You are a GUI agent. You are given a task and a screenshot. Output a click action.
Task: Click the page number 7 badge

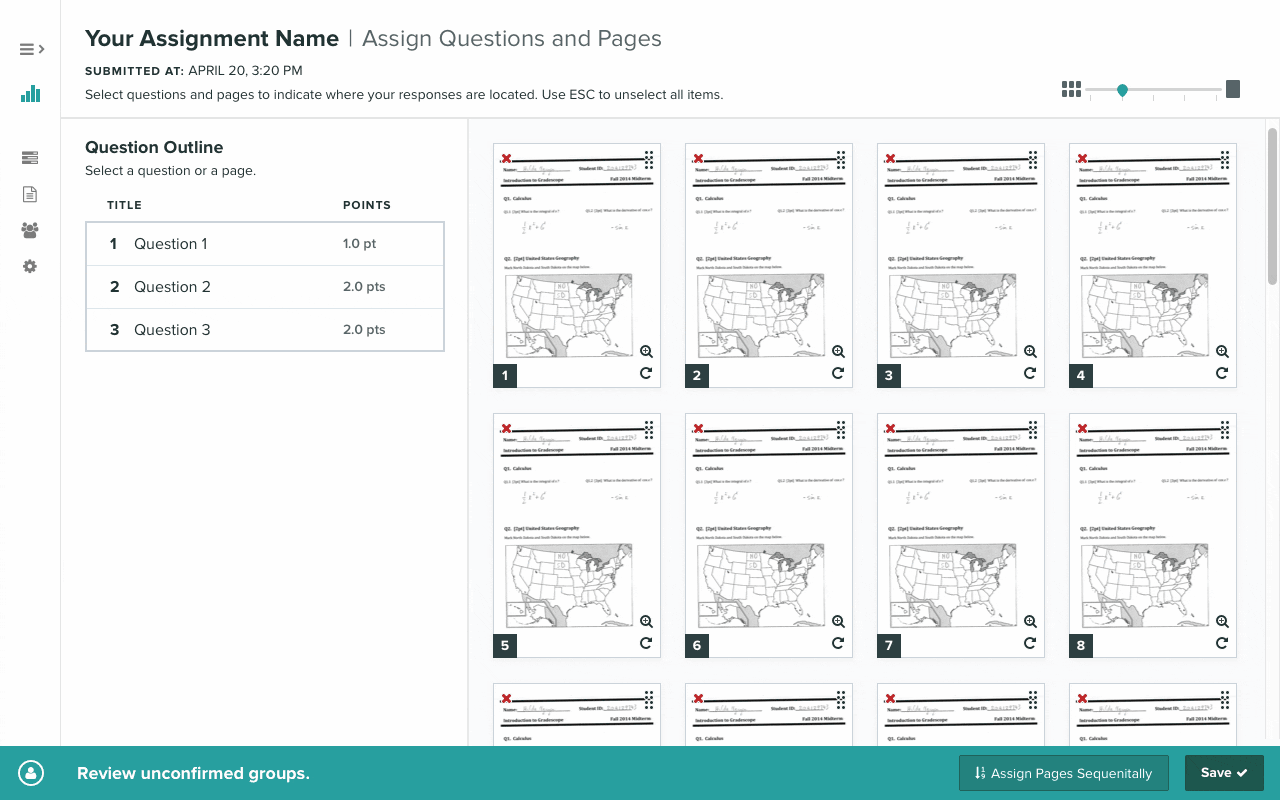(889, 645)
